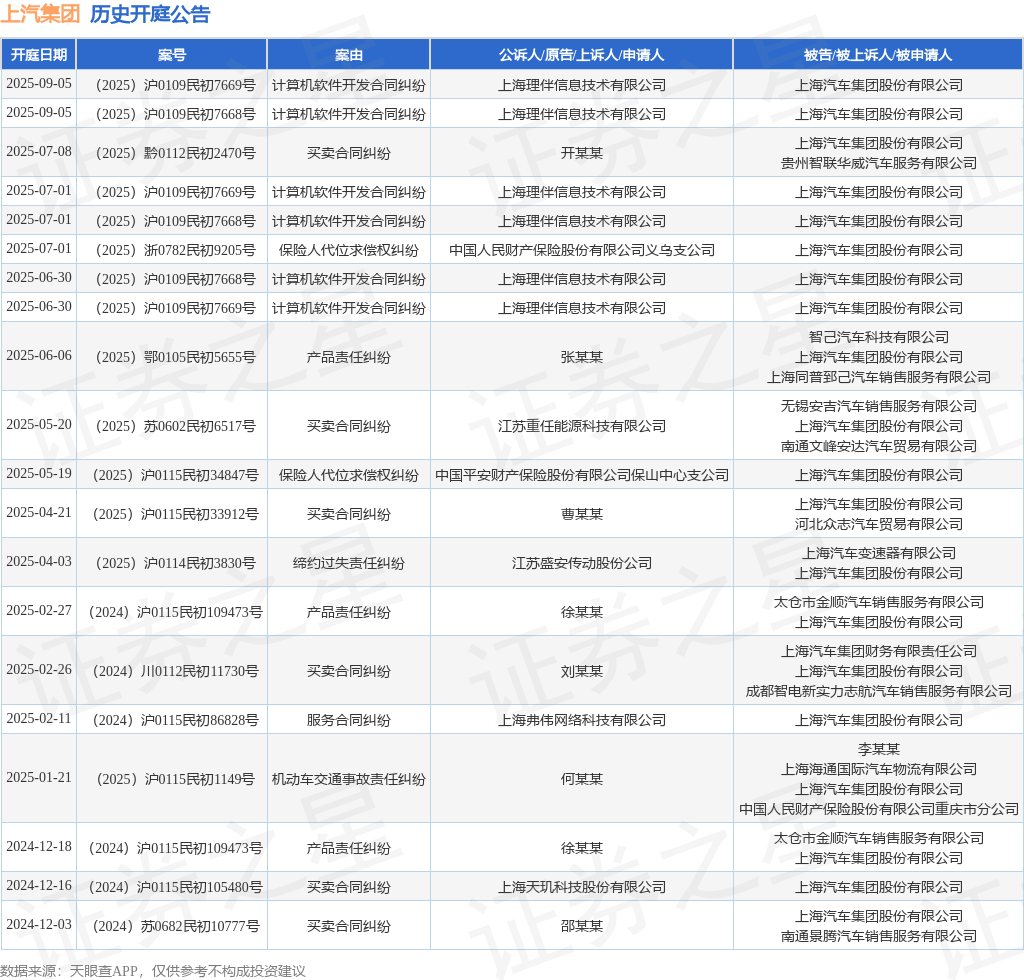The image size is (1024, 980).
Task: Click defendant 上海汽车集团财务有限责任公司
Action: (878, 652)
